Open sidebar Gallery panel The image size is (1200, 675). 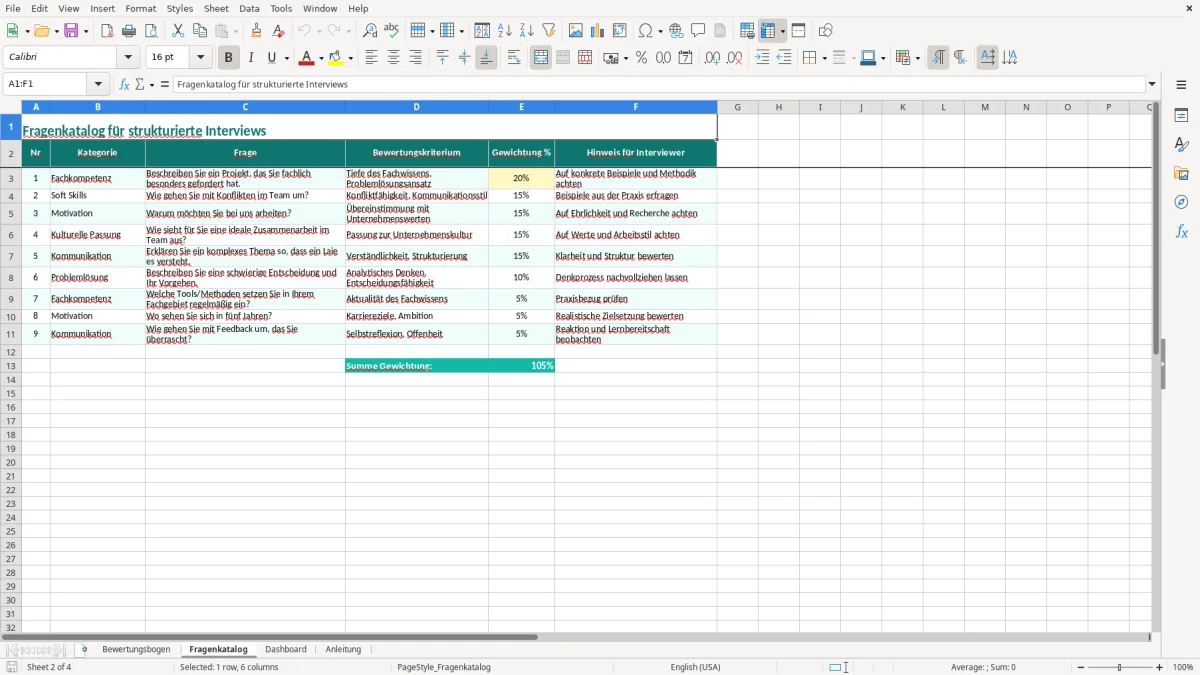(x=1181, y=174)
